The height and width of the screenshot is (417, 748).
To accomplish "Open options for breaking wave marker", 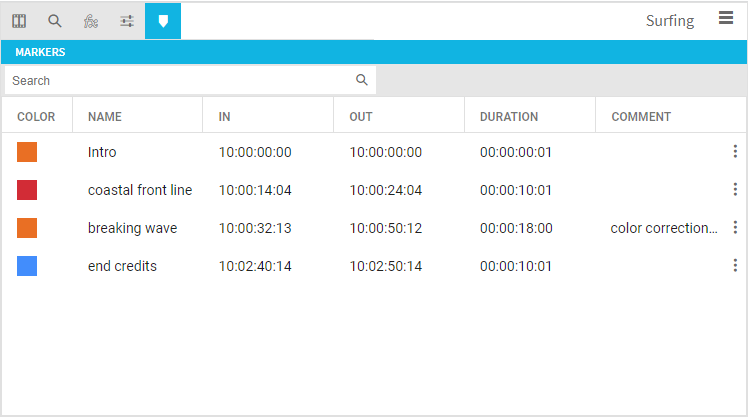I will click(735, 228).
